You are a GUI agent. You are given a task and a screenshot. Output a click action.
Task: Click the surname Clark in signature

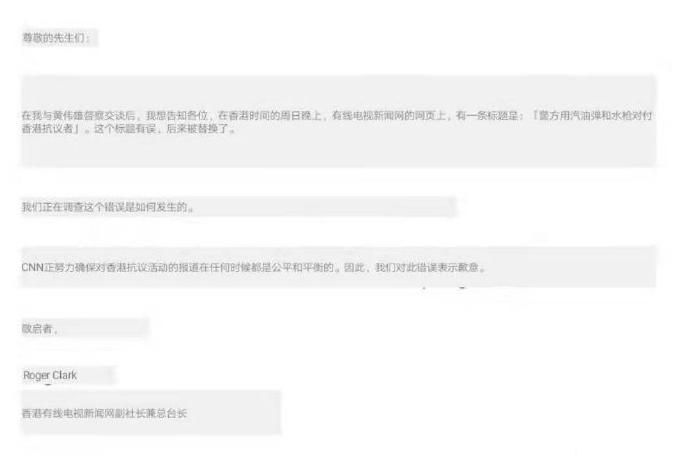[x=64, y=375]
